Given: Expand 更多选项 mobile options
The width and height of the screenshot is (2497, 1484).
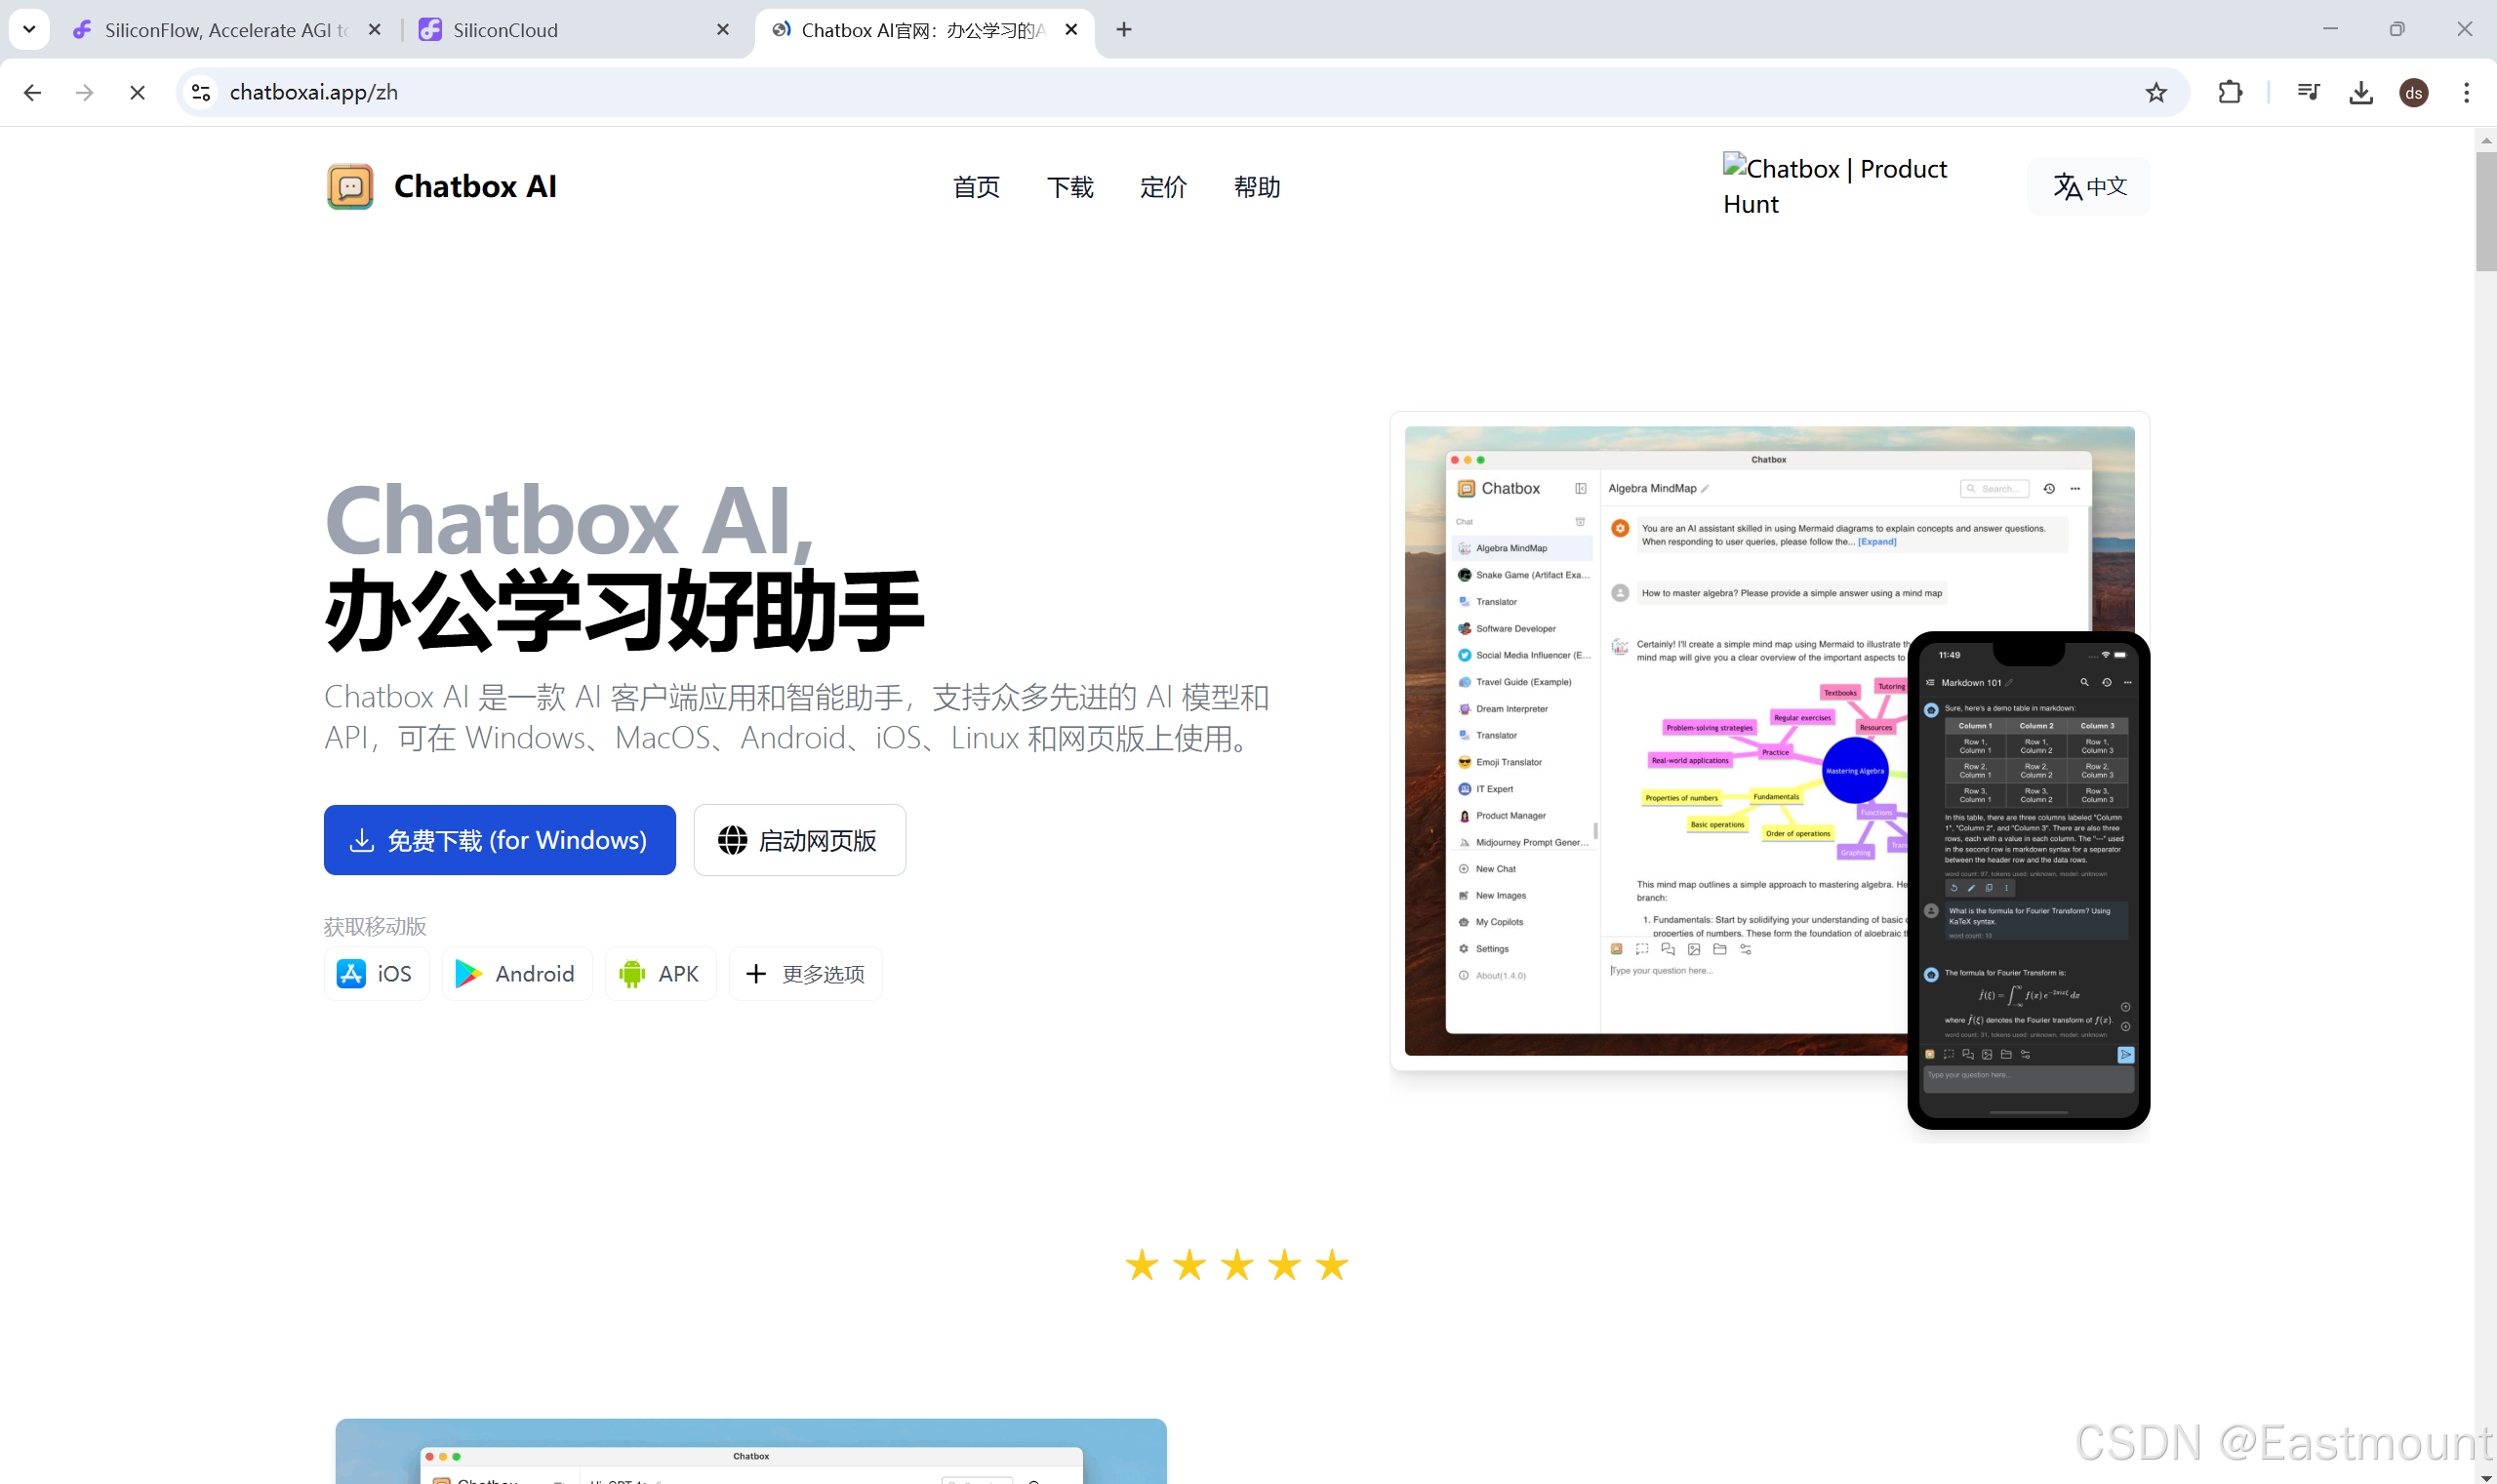Looking at the screenshot, I should 805,973.
